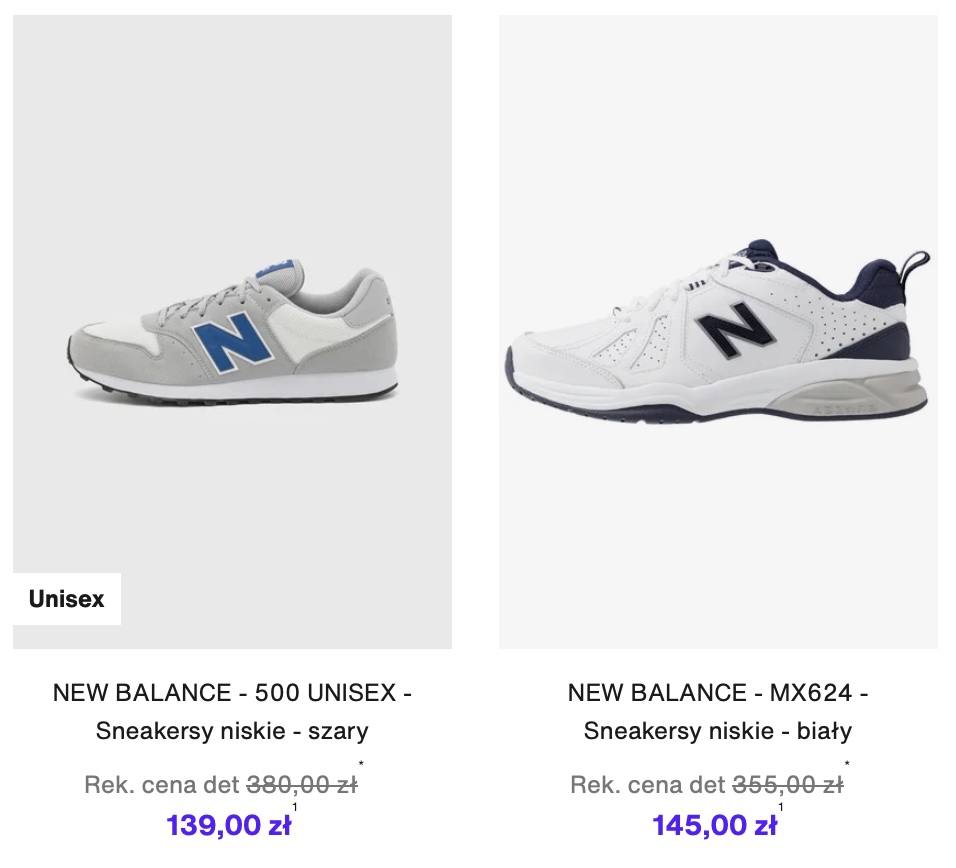The image size is (956, 868).
Task: Click the crossed-out 355,00 zł price
Action: 787,785
